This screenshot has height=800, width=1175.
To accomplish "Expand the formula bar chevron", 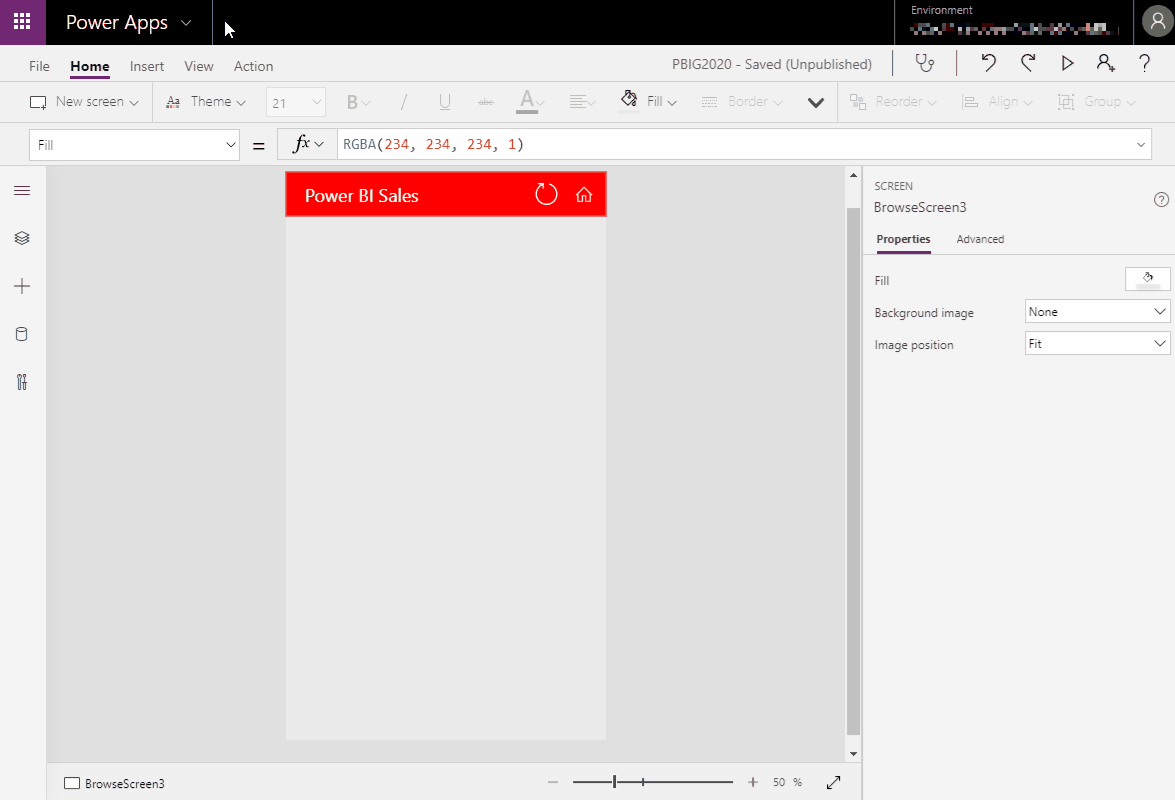I will pyautogui.click(x=1141, y=145).
